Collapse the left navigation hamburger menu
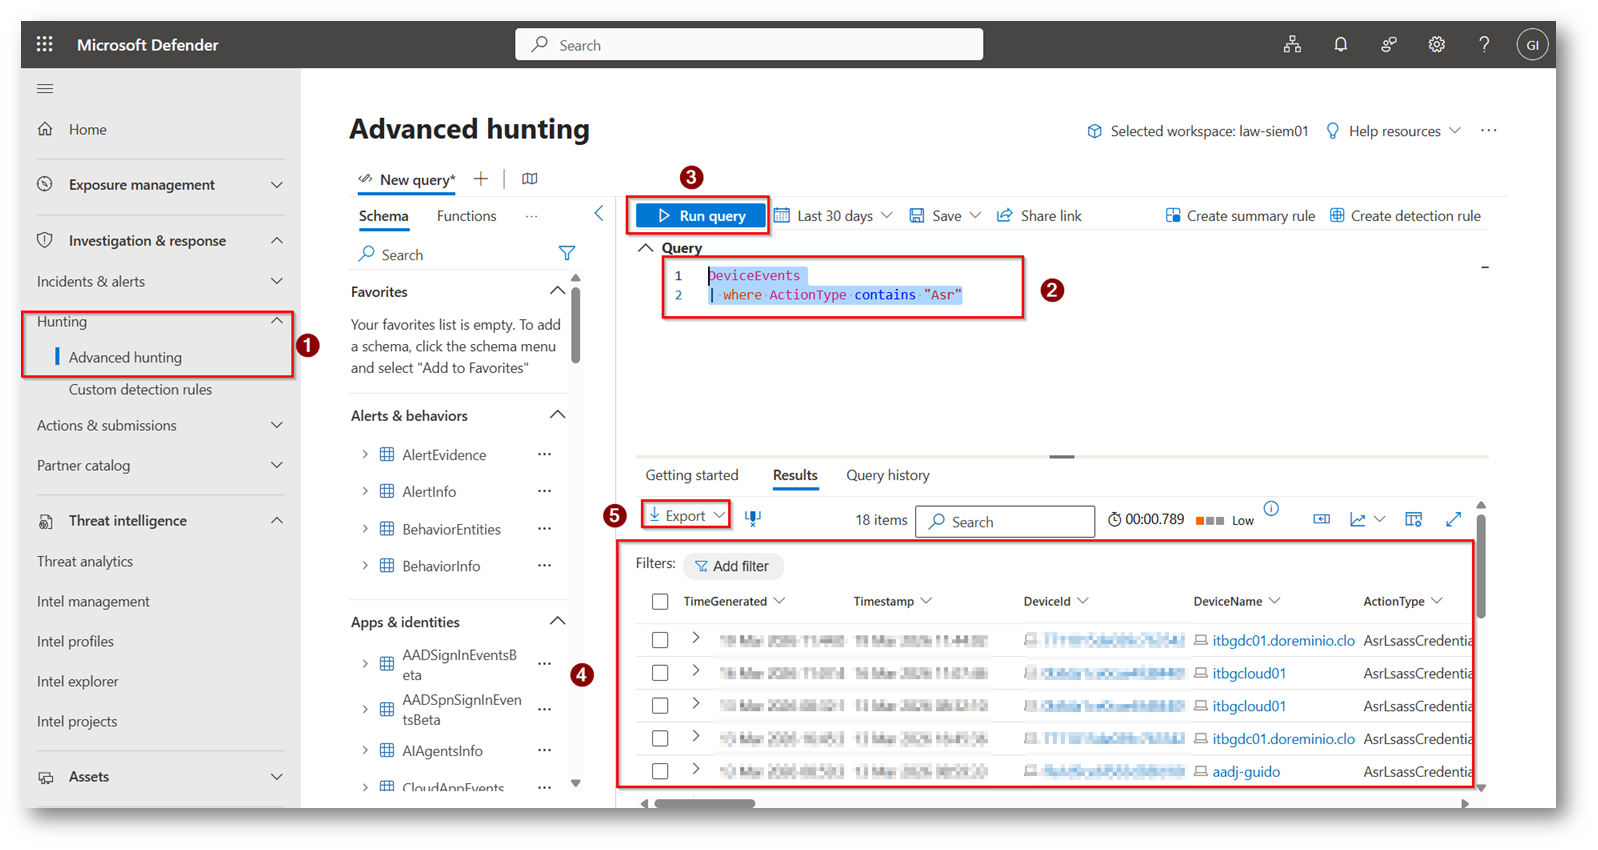The image size is (1598, 850). (x=45, y=89)
